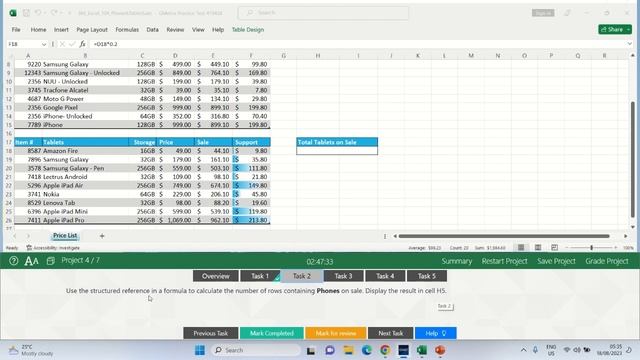
Task: Open Chrome from the taskbar
Action: [385, 350]
